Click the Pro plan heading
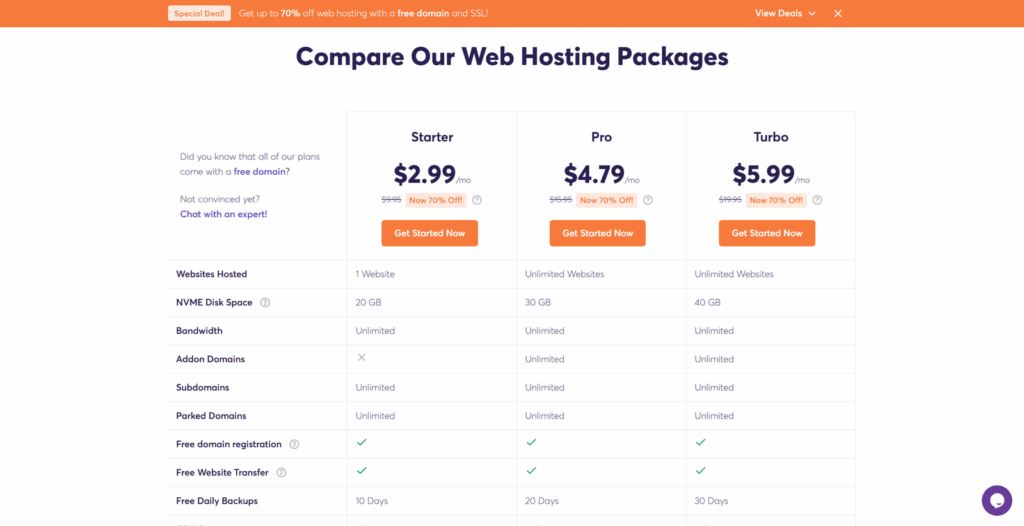This screenshot has height=526, width=1024. pyautogui.click(x=601, y=137)
